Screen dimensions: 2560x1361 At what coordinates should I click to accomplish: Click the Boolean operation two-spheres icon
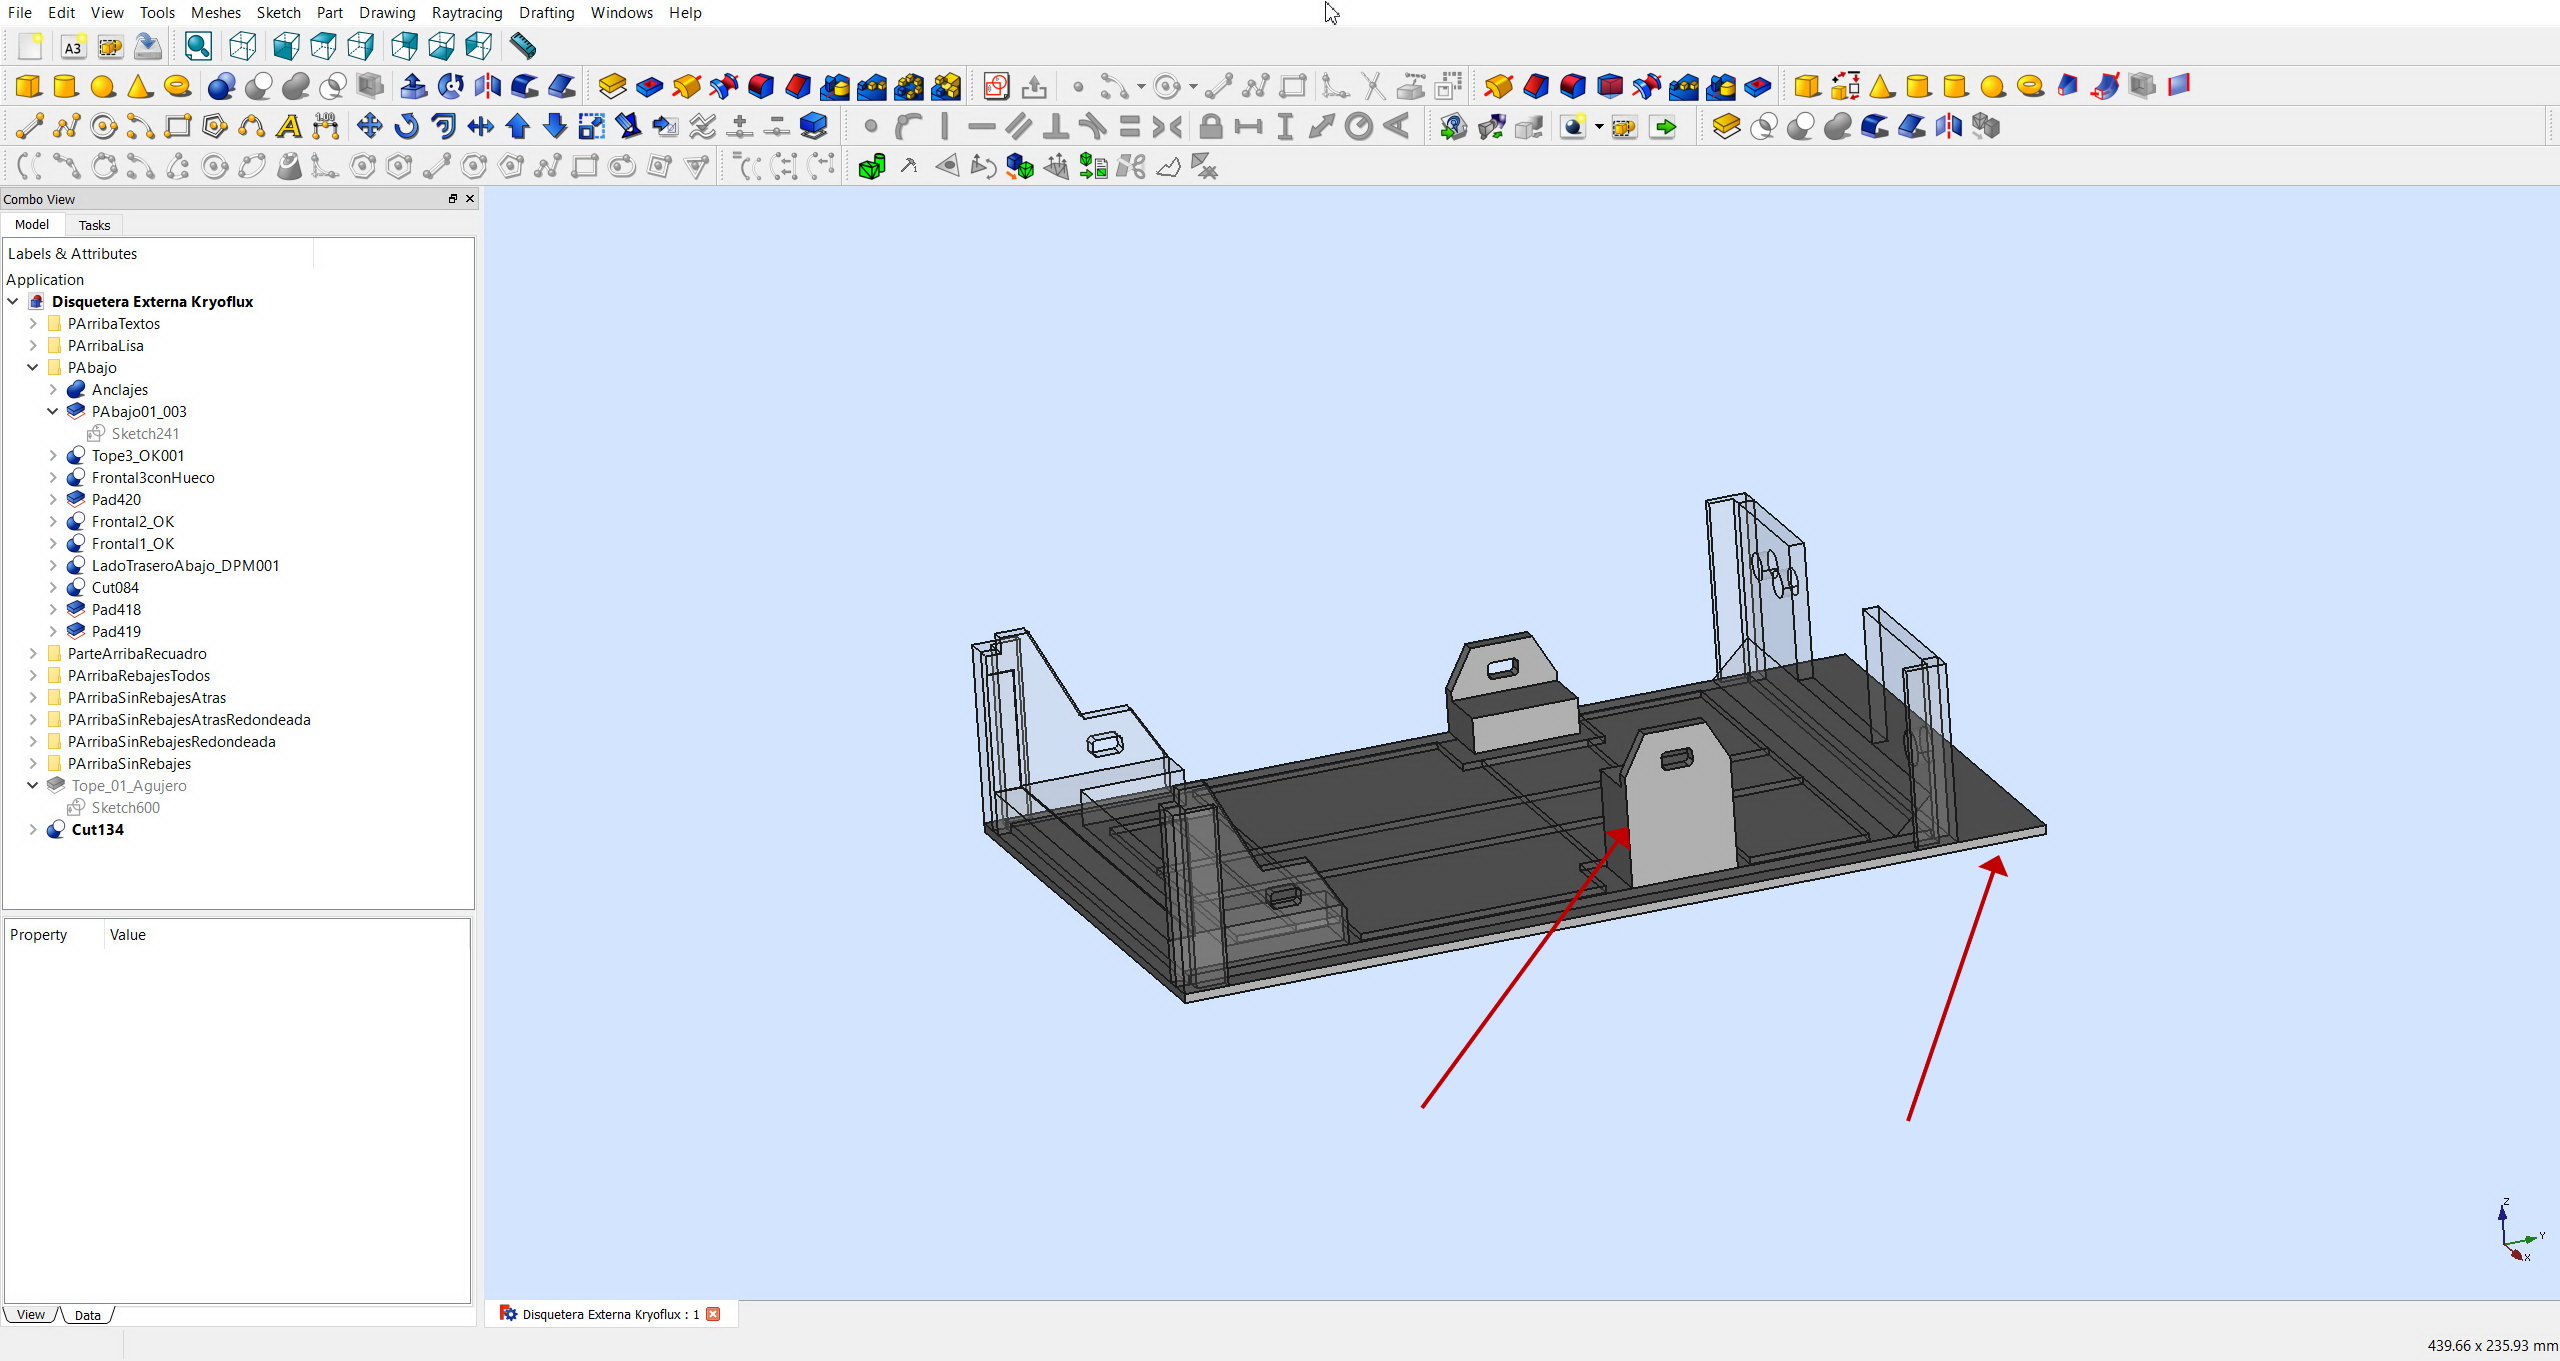click(222, 86)
